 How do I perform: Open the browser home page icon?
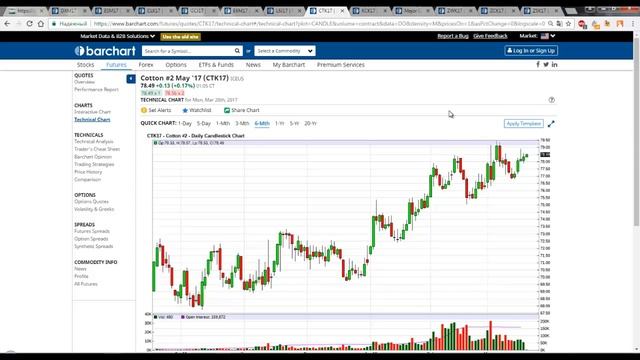pos(41,24)
